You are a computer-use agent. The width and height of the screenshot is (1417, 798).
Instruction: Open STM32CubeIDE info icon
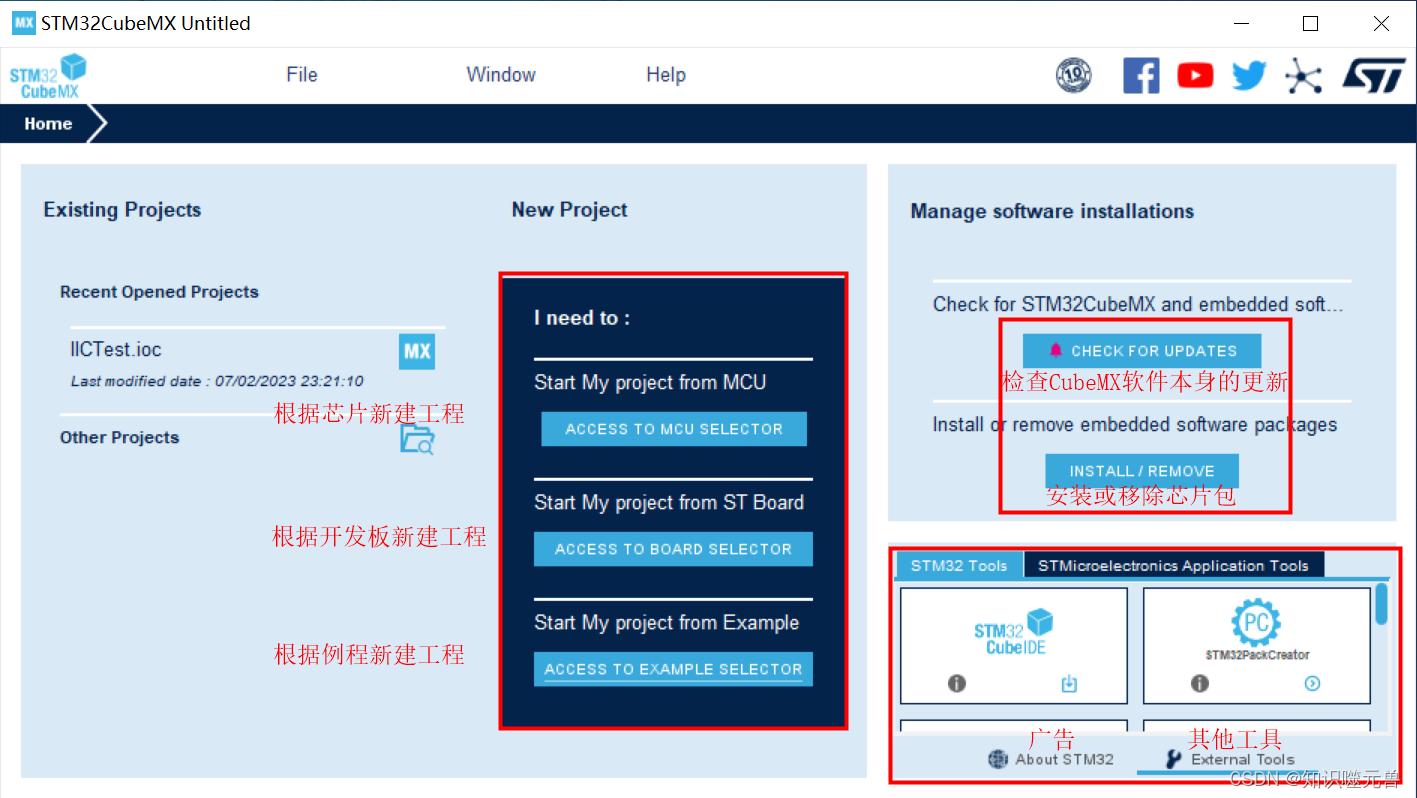[x=957, y=683]
